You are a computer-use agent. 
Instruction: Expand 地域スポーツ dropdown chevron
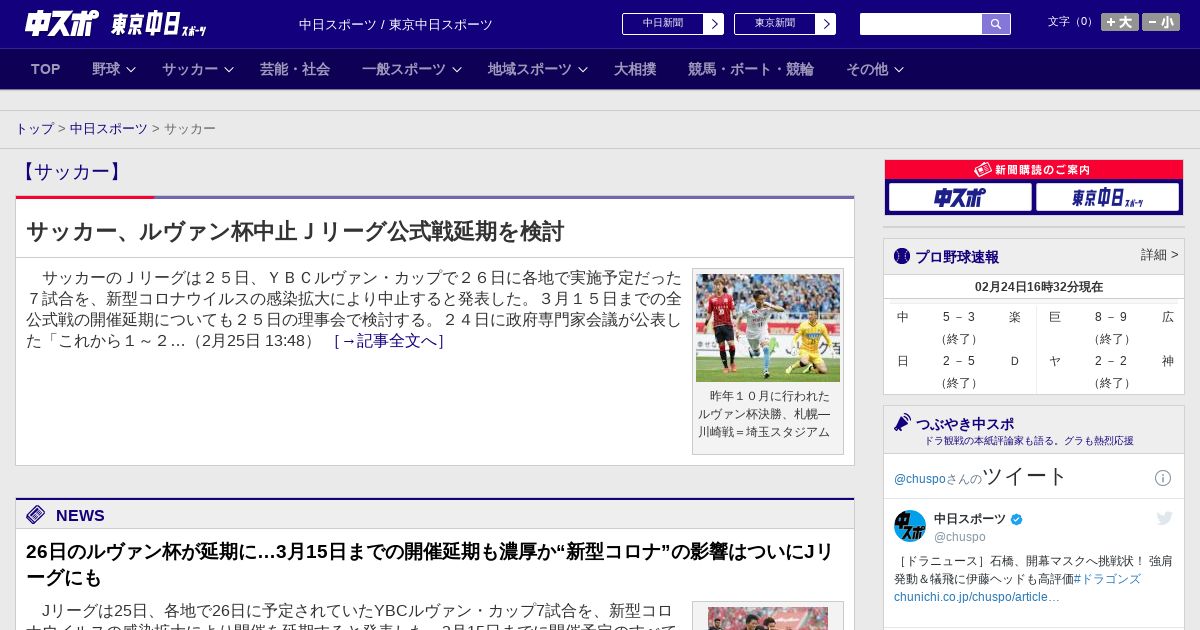click(x=583, y=70)
